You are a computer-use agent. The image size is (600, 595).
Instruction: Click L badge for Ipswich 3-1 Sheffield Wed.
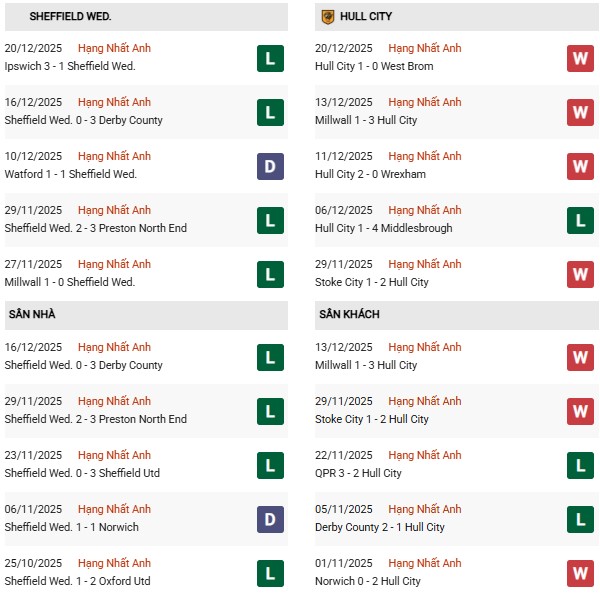coord(269,58)
